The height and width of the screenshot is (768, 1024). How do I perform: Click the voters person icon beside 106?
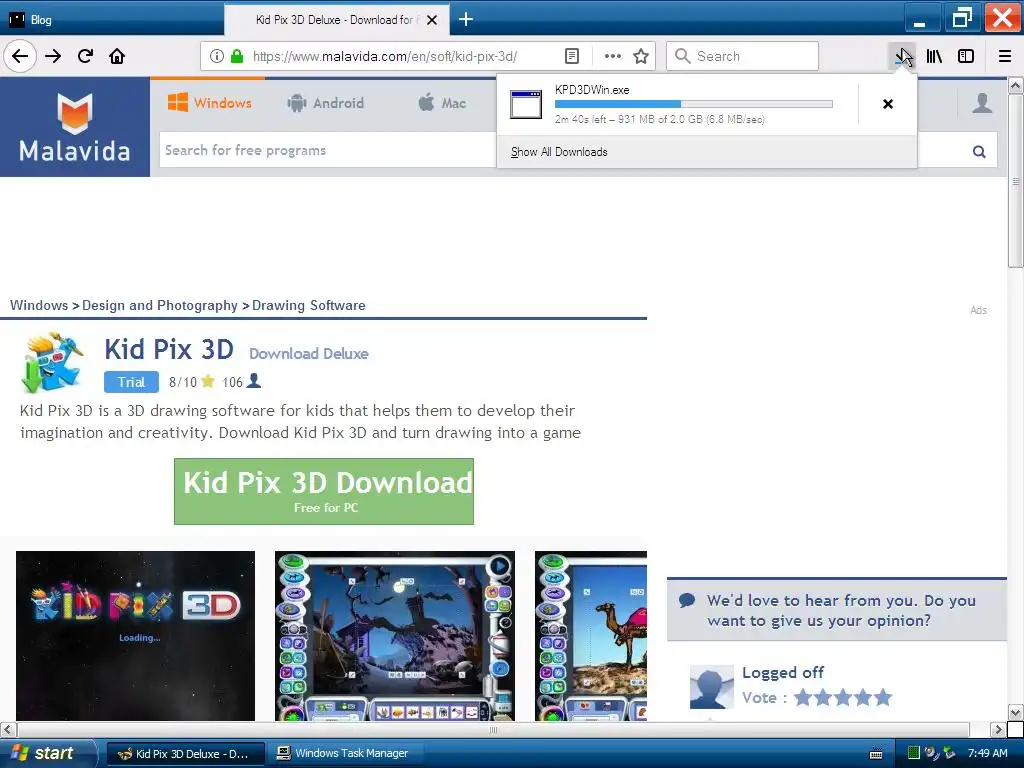255,381
